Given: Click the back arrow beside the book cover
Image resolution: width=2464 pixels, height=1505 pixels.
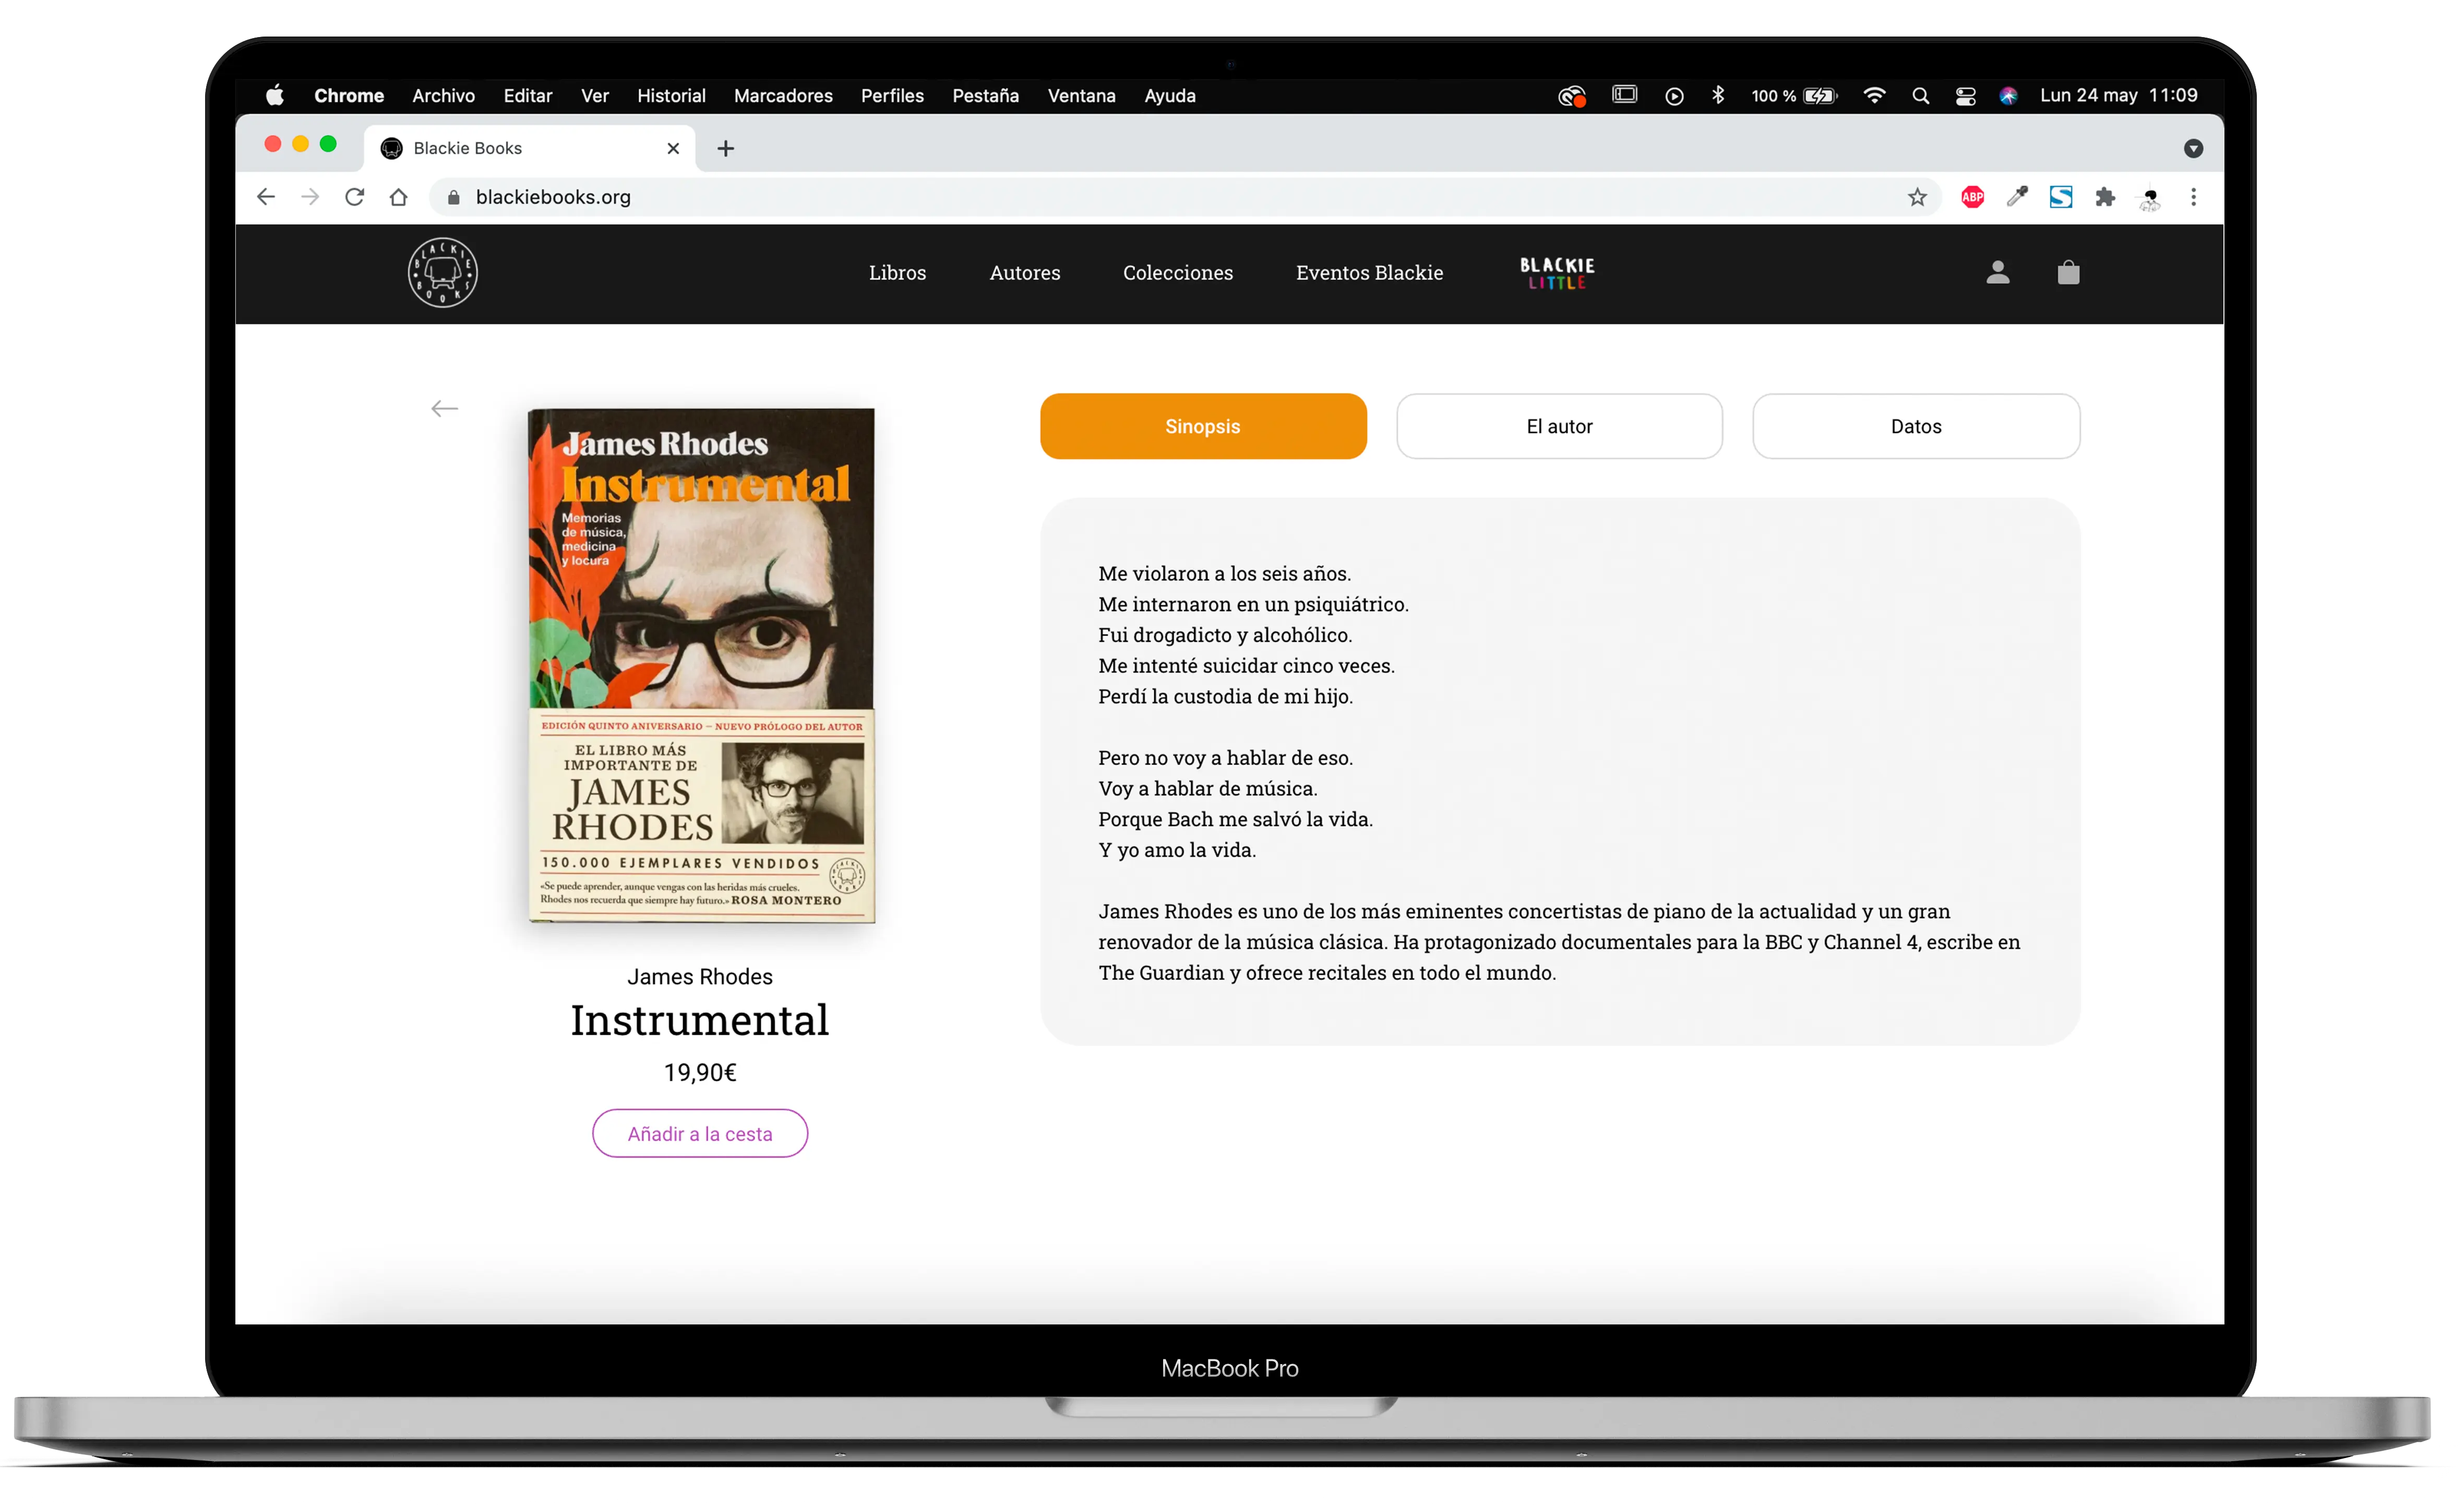Looking at the screenshot, I should click(x=444, y=408).
